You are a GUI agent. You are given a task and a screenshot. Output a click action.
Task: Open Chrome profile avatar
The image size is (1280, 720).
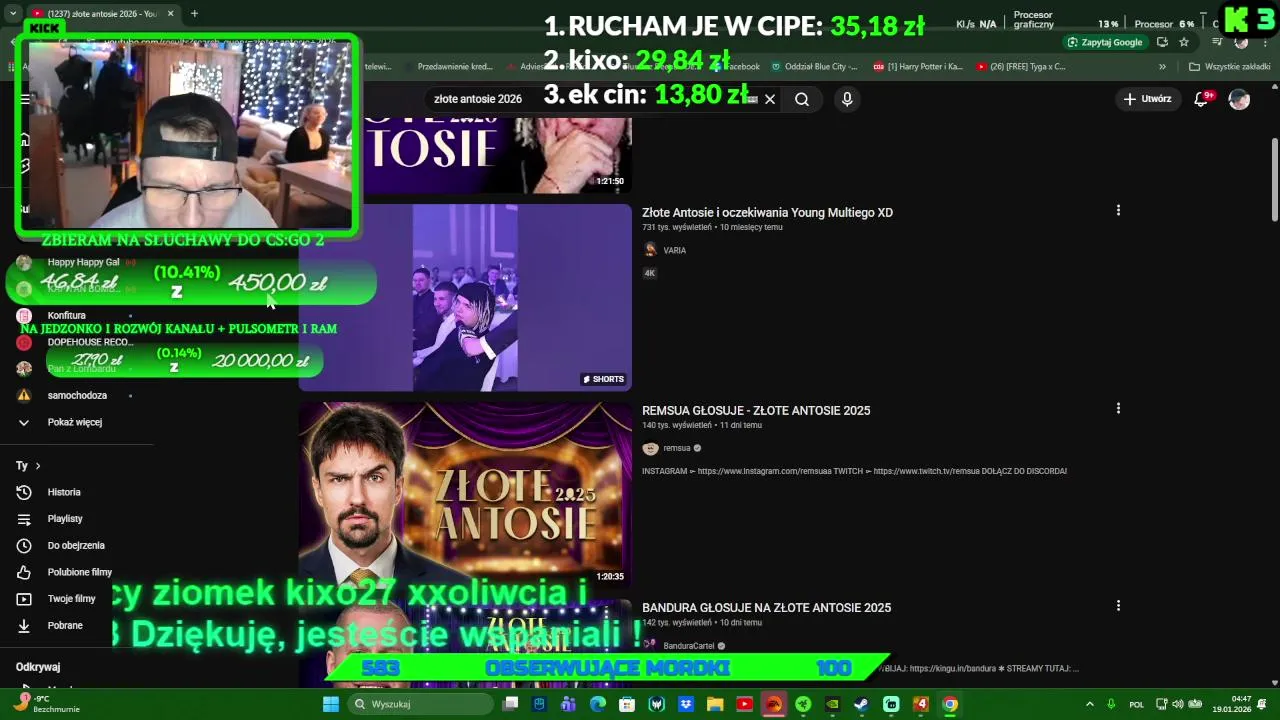(1241, 42)
